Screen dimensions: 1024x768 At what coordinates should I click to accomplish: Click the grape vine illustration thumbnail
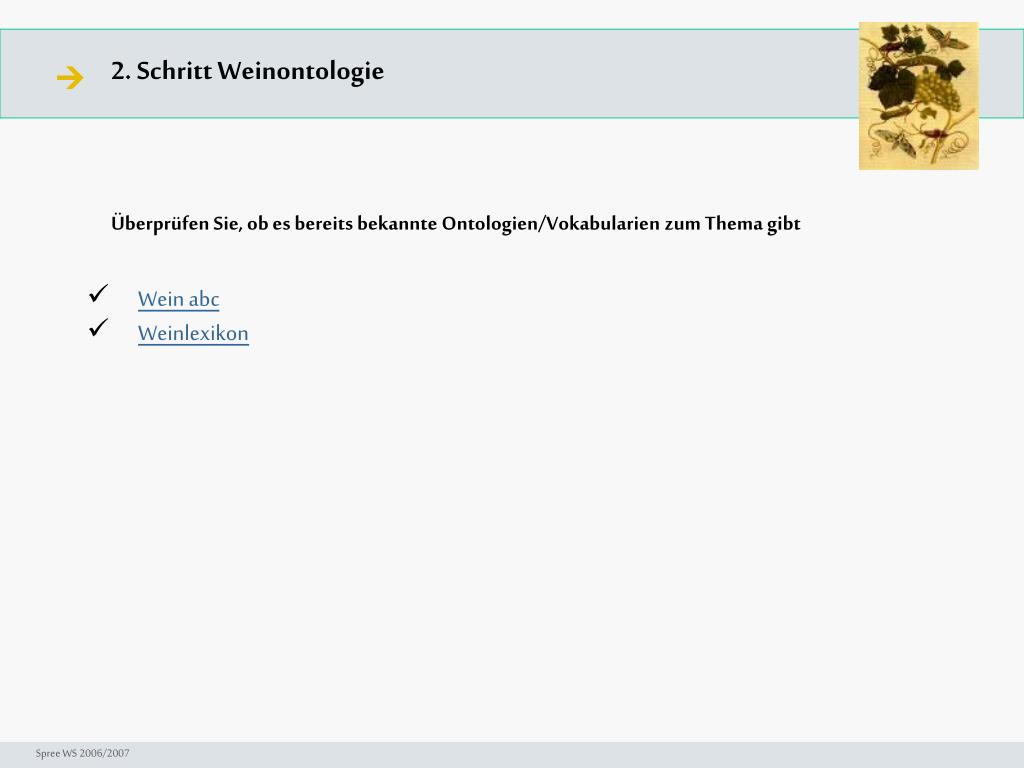[x=918, y=96]
